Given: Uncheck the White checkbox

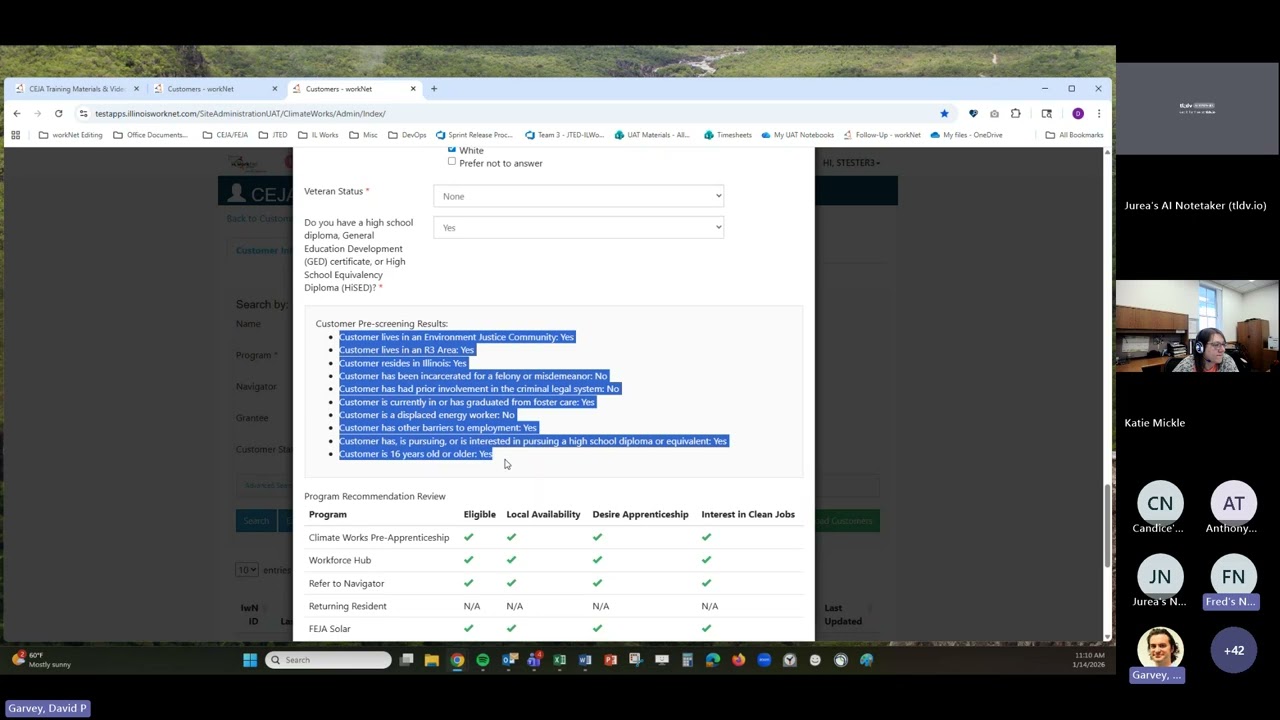Looking at the screenshot, I should tap(452, 150).
